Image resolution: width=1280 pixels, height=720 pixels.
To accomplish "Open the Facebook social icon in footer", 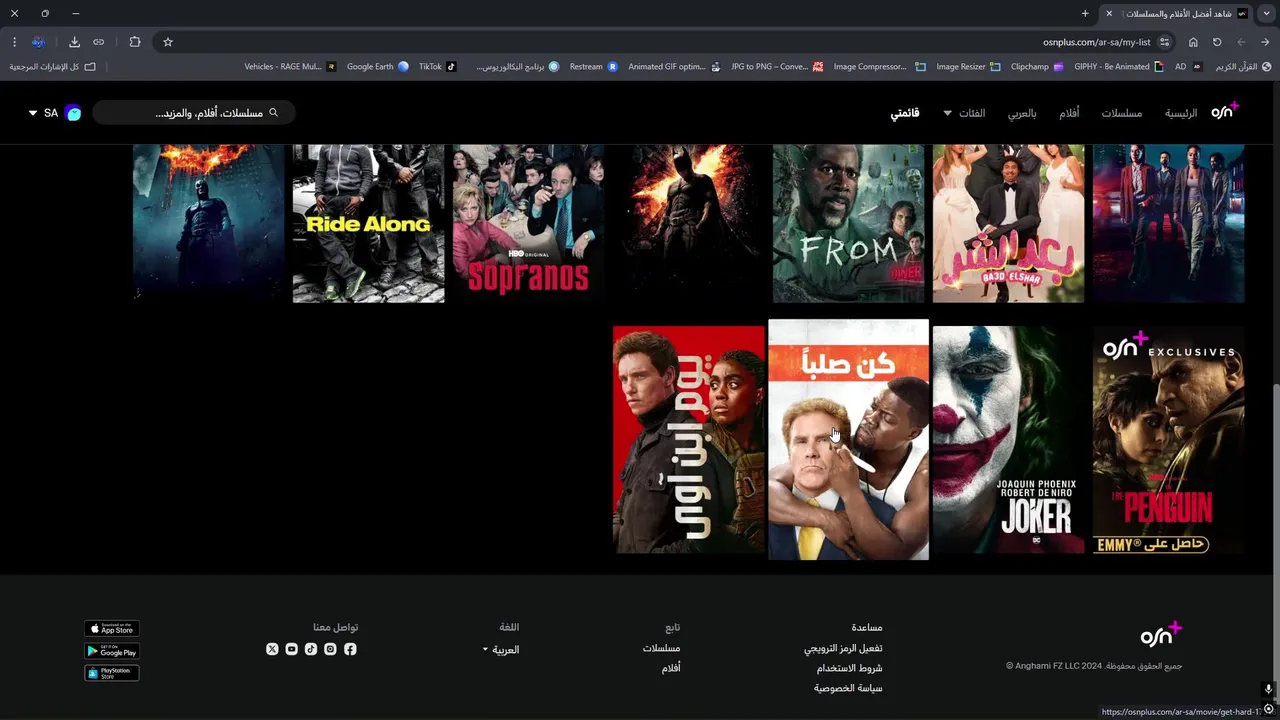I will 350,649.
